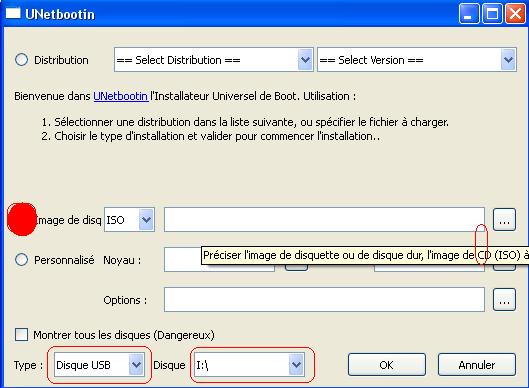Image resolution: width=529 pixels, height=388 pixels.
Task: Click the Annuler button
Action: [x=477, y=365]
